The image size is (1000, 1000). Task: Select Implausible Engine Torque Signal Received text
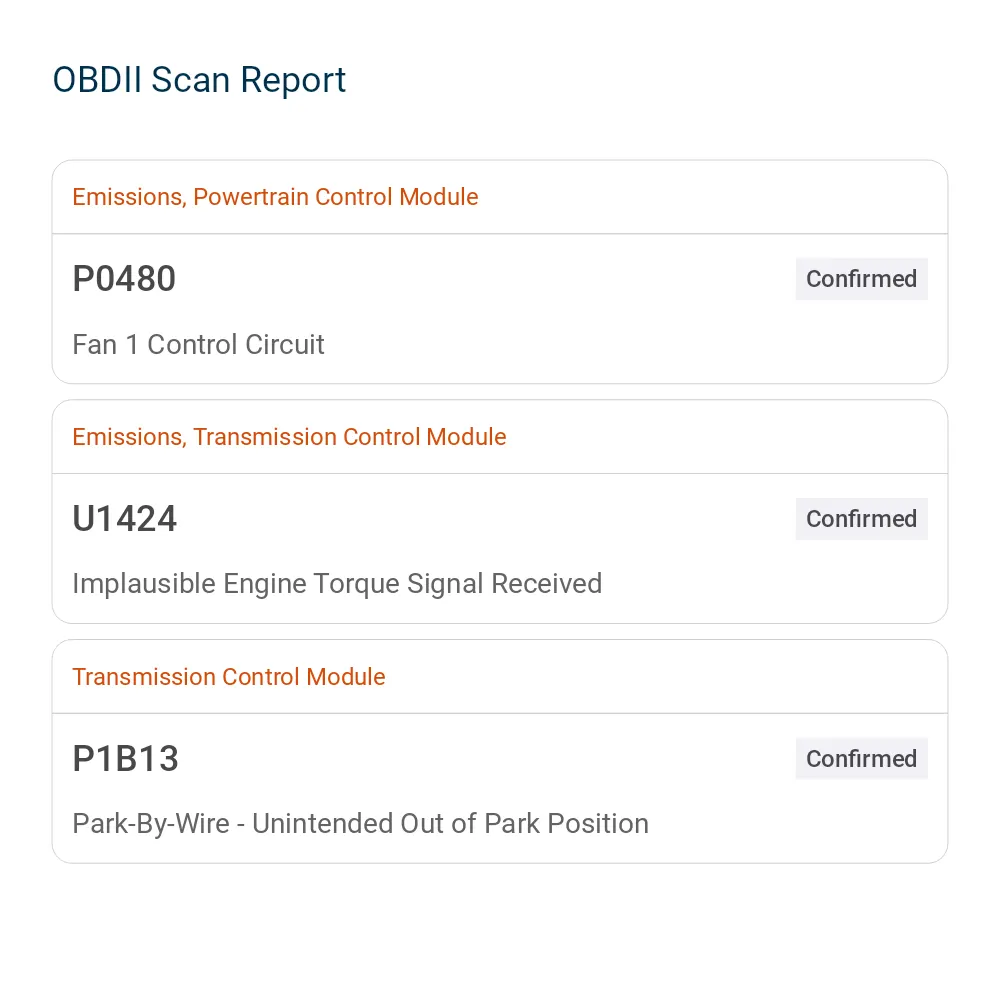(337, 584)
